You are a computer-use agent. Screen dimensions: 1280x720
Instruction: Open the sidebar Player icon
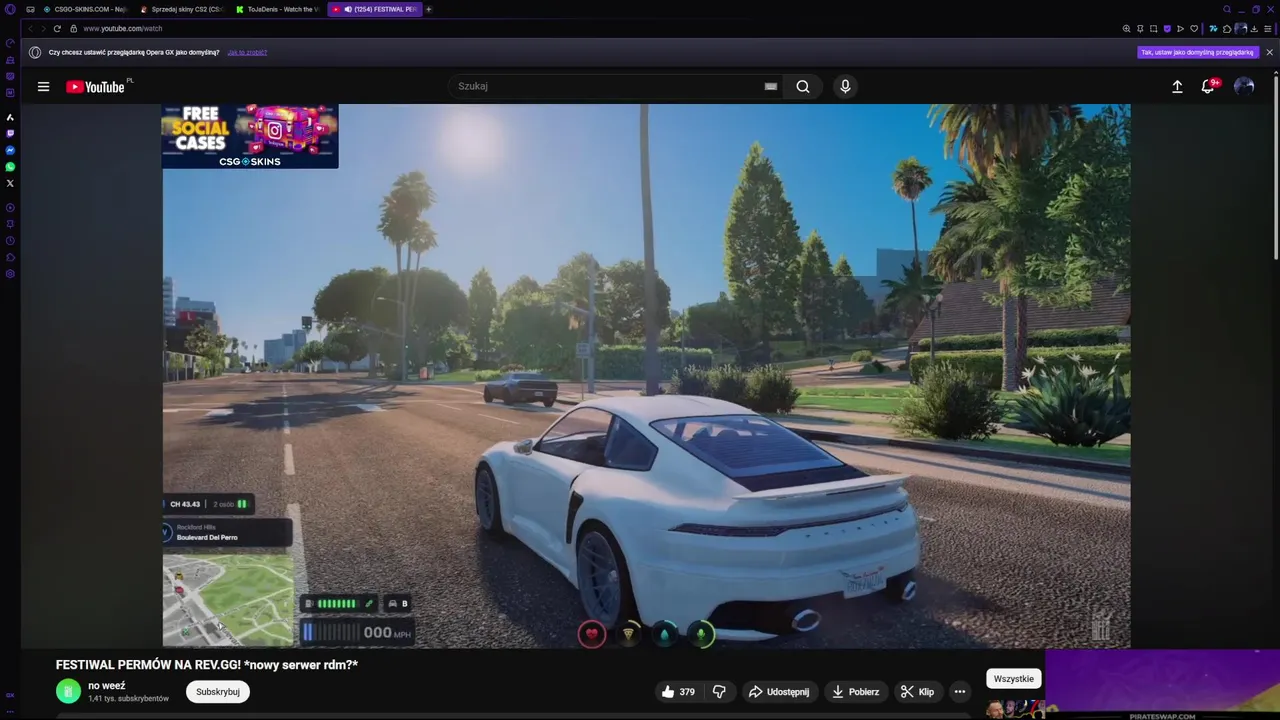point(10,207)
